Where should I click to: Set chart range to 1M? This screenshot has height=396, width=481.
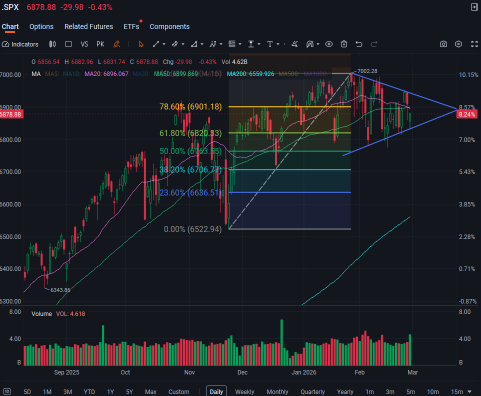(x=47, y=392)
